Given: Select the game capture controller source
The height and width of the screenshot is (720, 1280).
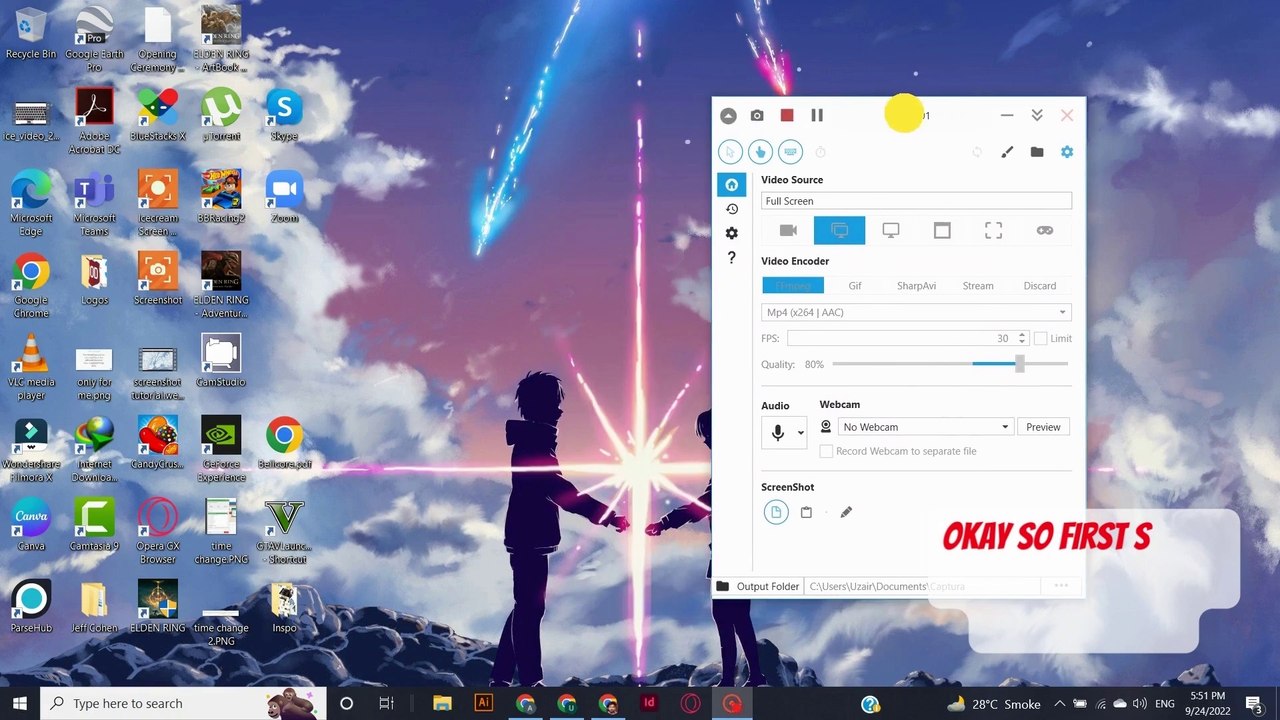Looking at the screenshot, I should tap(1045, 231).
